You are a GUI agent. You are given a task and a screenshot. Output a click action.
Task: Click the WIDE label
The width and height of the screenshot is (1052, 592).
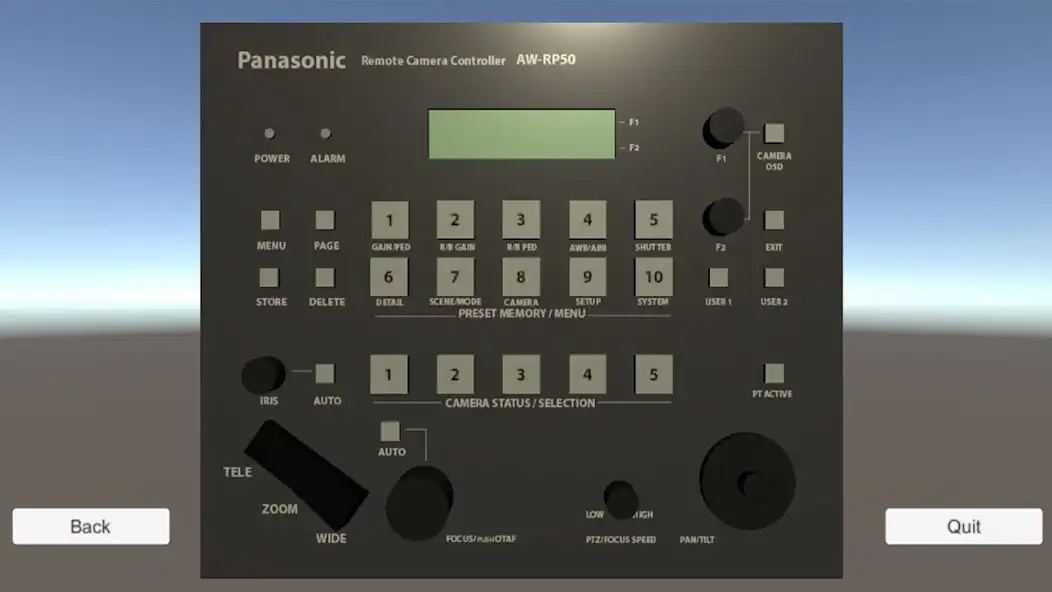[x=331, y=538]
